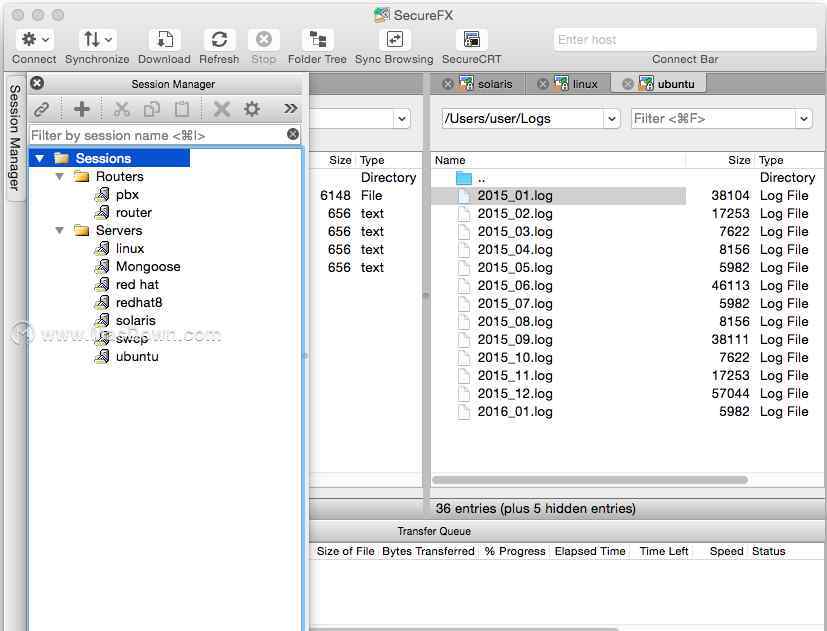Close the linux tab
Screen dimensions: 827x631
point(542,84)
